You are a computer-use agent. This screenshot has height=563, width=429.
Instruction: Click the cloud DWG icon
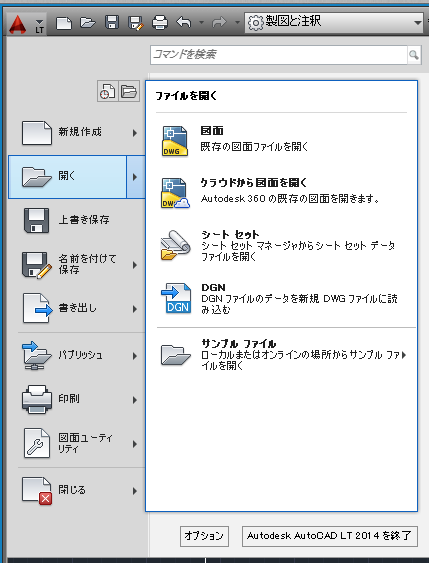[175, 193]
